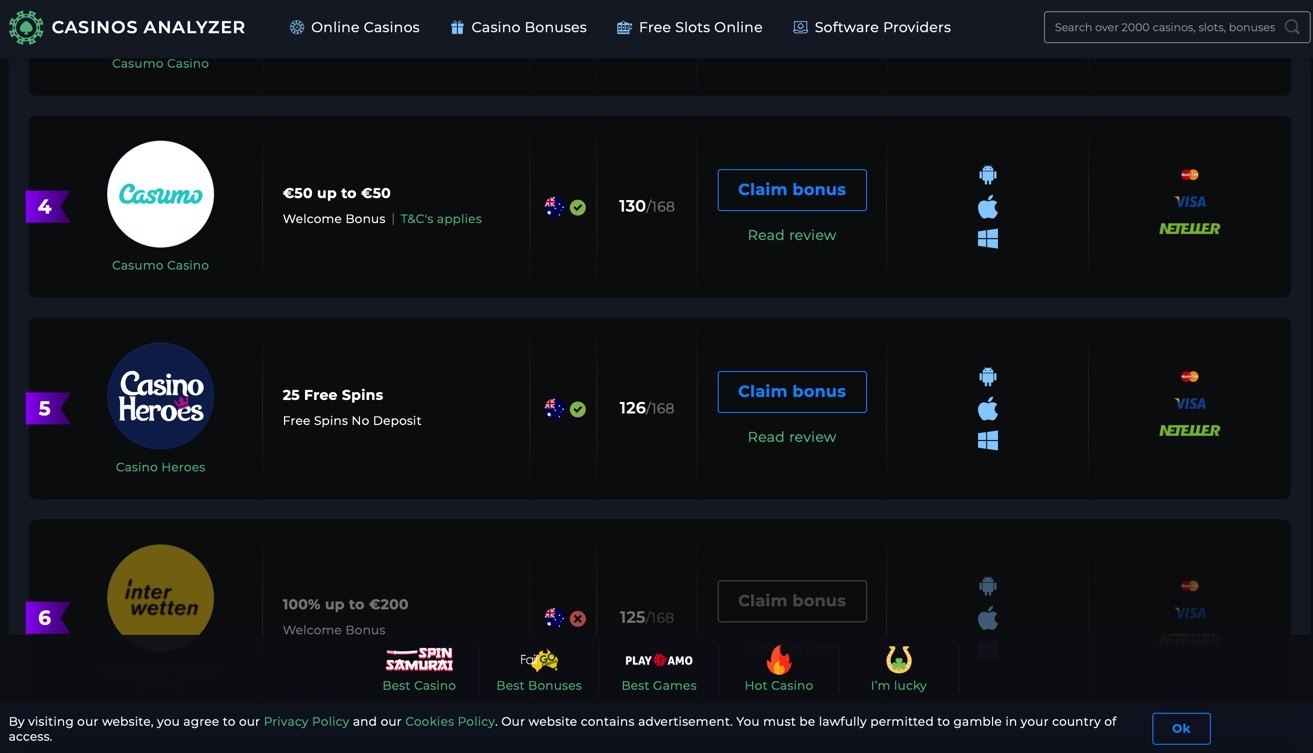This screenshot has width=1313, height=753.
Task: Open Hot Casino flame shortcut
Action: (779, 670)
